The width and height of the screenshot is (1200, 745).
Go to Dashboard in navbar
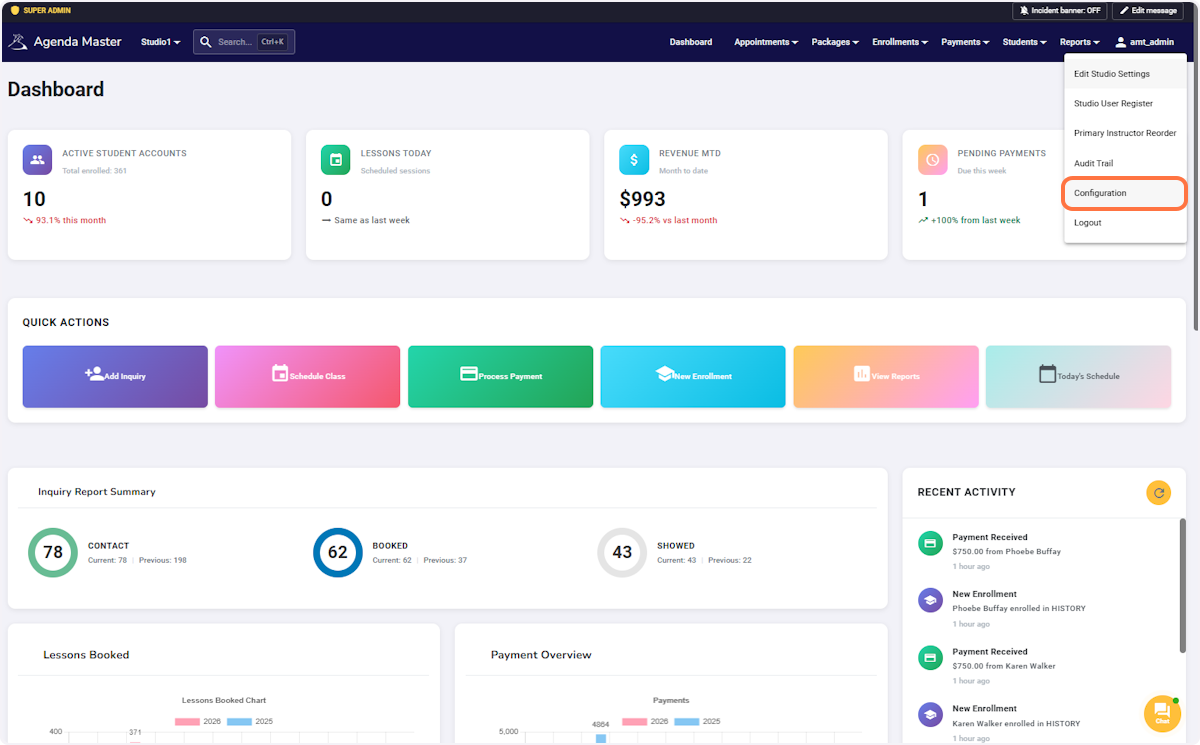(691, 42)
